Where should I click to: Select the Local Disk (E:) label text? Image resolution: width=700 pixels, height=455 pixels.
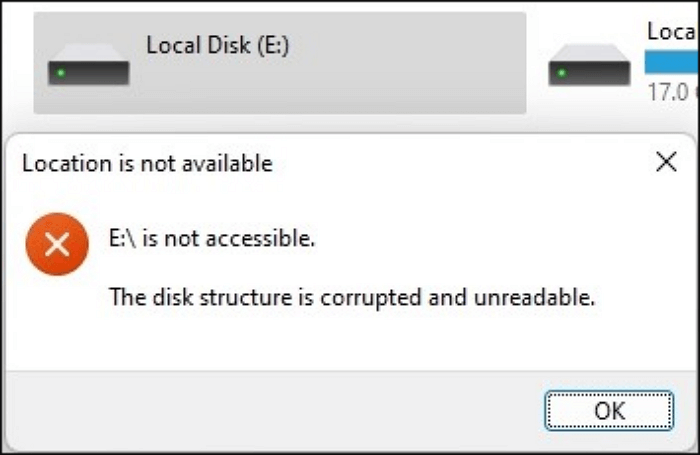[217, 46]
